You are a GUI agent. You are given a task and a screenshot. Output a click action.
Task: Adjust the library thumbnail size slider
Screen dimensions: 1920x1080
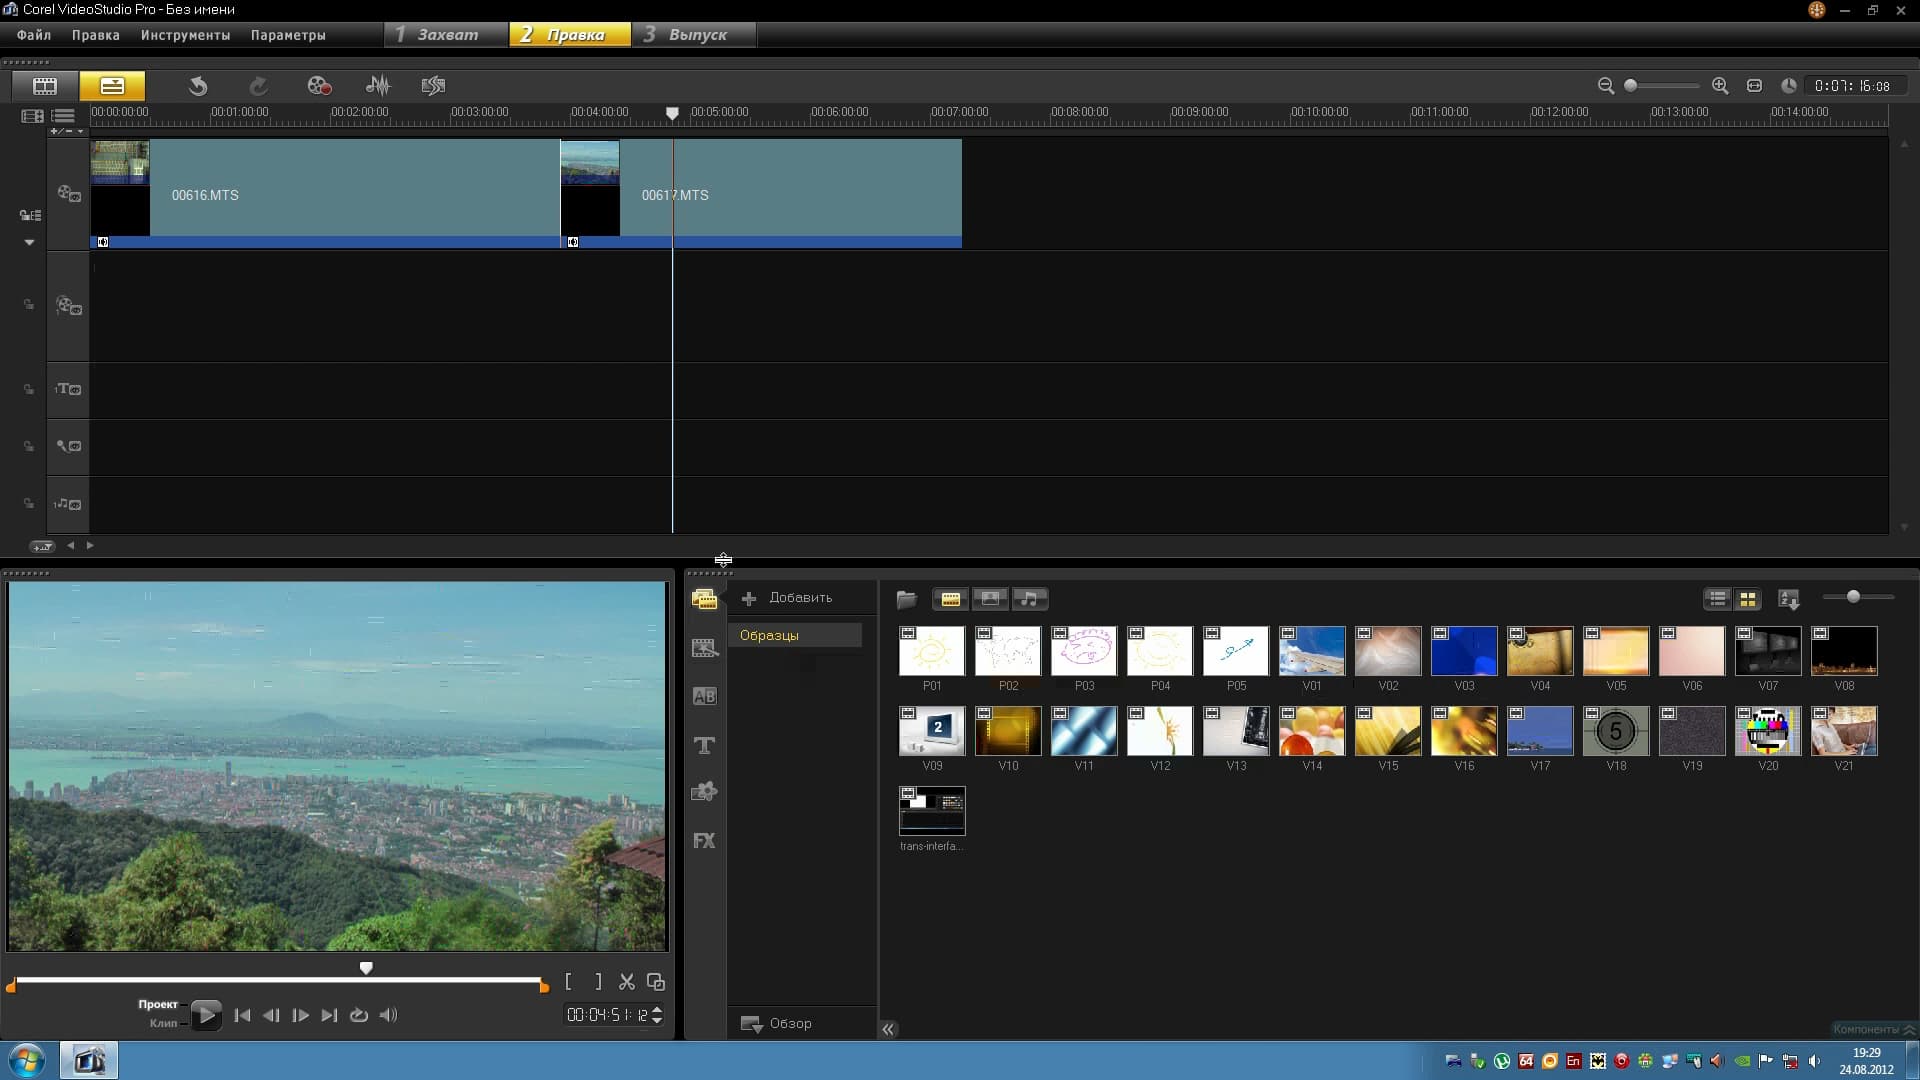pyautogui.click(x=1853, y=597)
